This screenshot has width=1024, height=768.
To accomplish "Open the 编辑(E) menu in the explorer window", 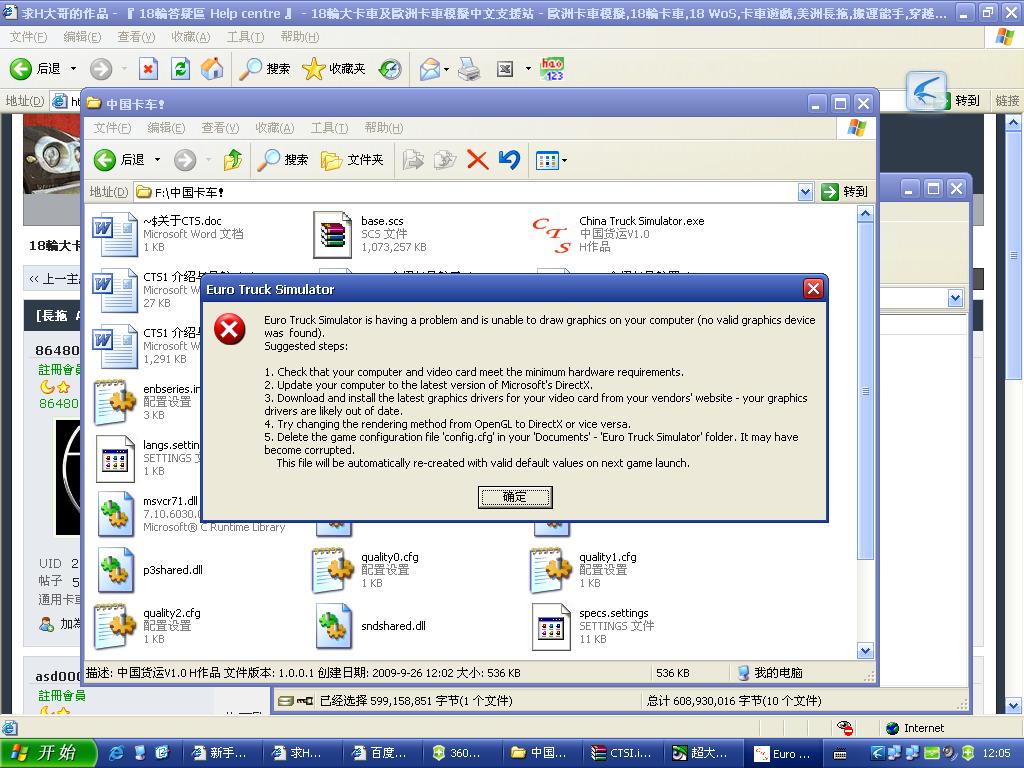I will (166, 128).
